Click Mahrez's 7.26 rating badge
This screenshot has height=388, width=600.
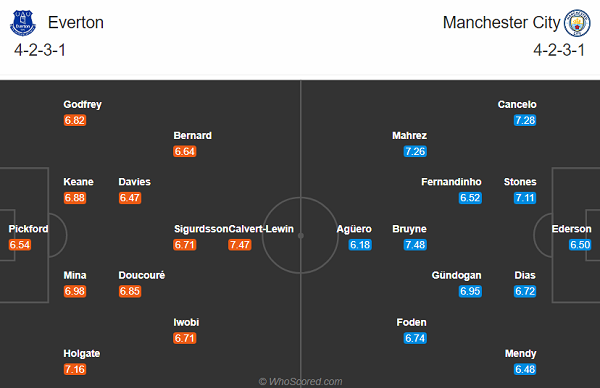[x=415, y=152]
